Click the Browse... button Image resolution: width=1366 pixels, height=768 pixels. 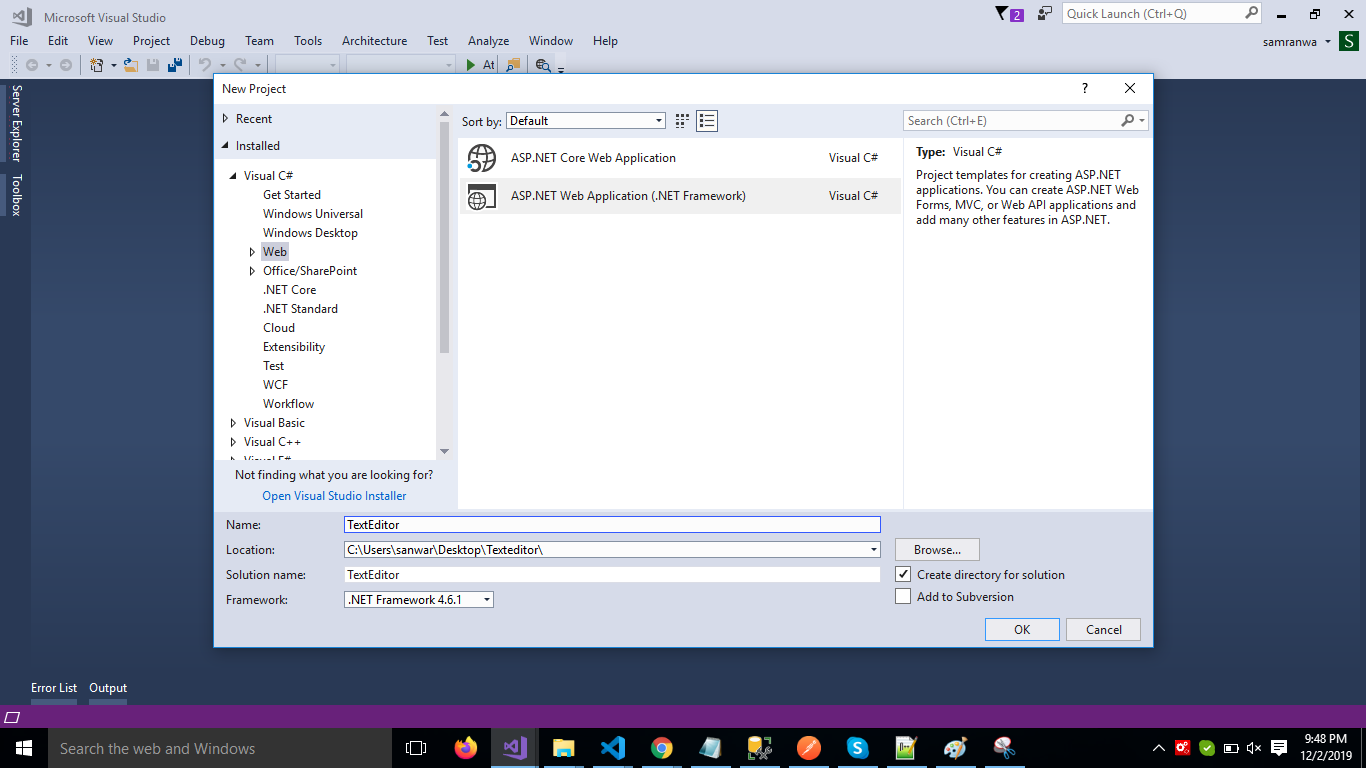point(937,550)
